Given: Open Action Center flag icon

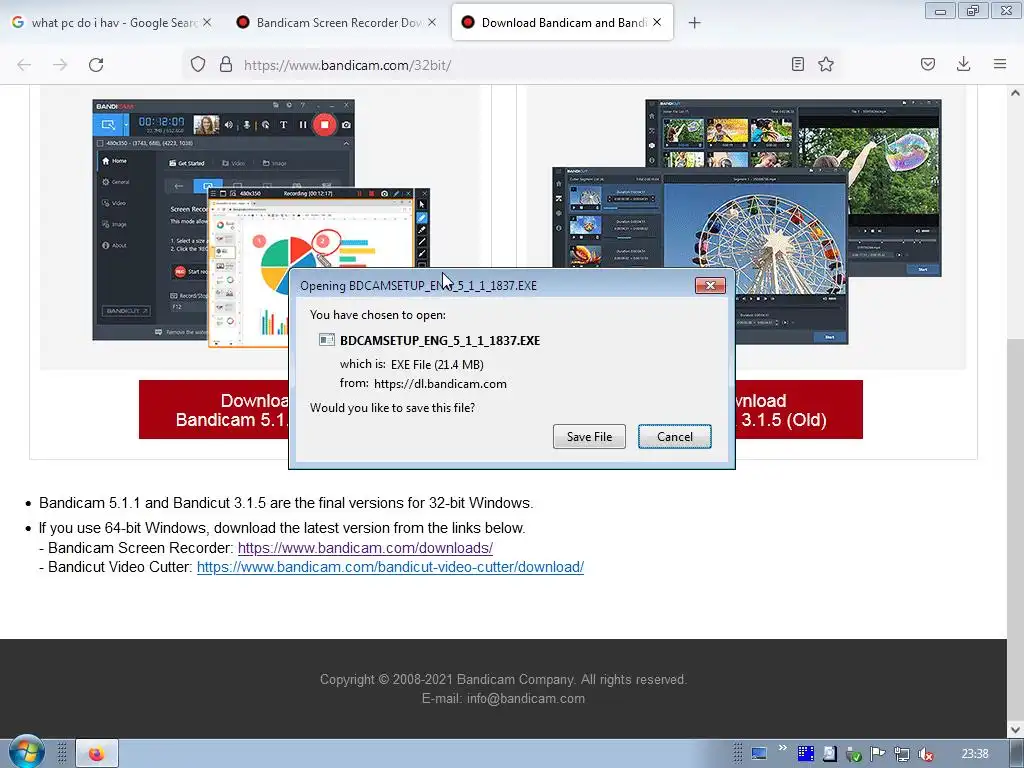Looking at the screenshot, I should pos(878,754).
